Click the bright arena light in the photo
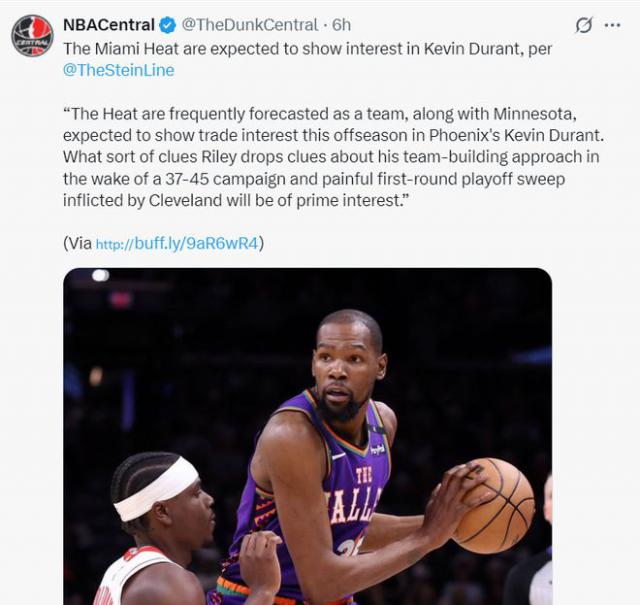Viewport: 640px width, 605px height. click(100, 275)
